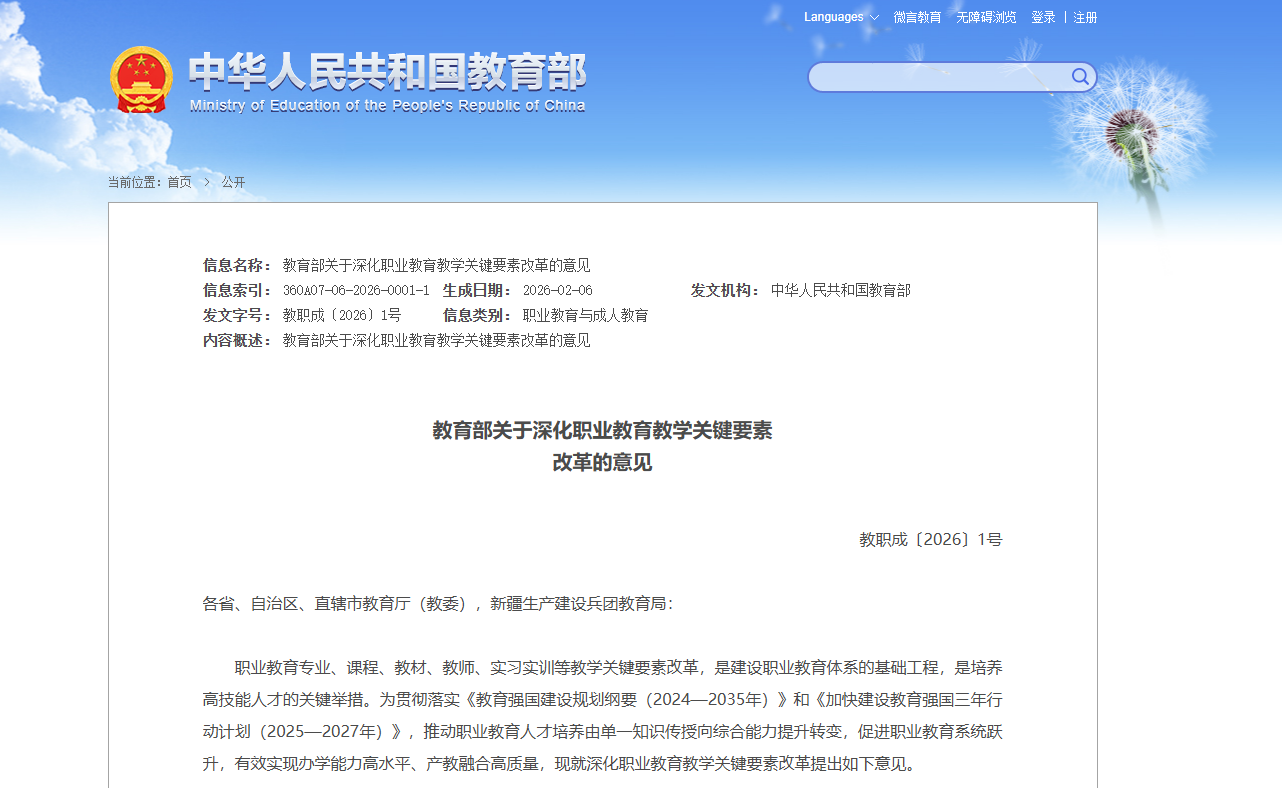
Task: Click the right-aligned 教职成〔2026〕1号 document number
Action: [930, 540]
